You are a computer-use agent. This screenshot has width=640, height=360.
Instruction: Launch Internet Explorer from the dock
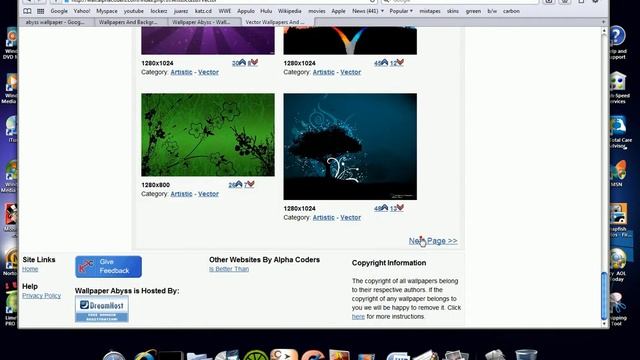[x=145, y=355]
